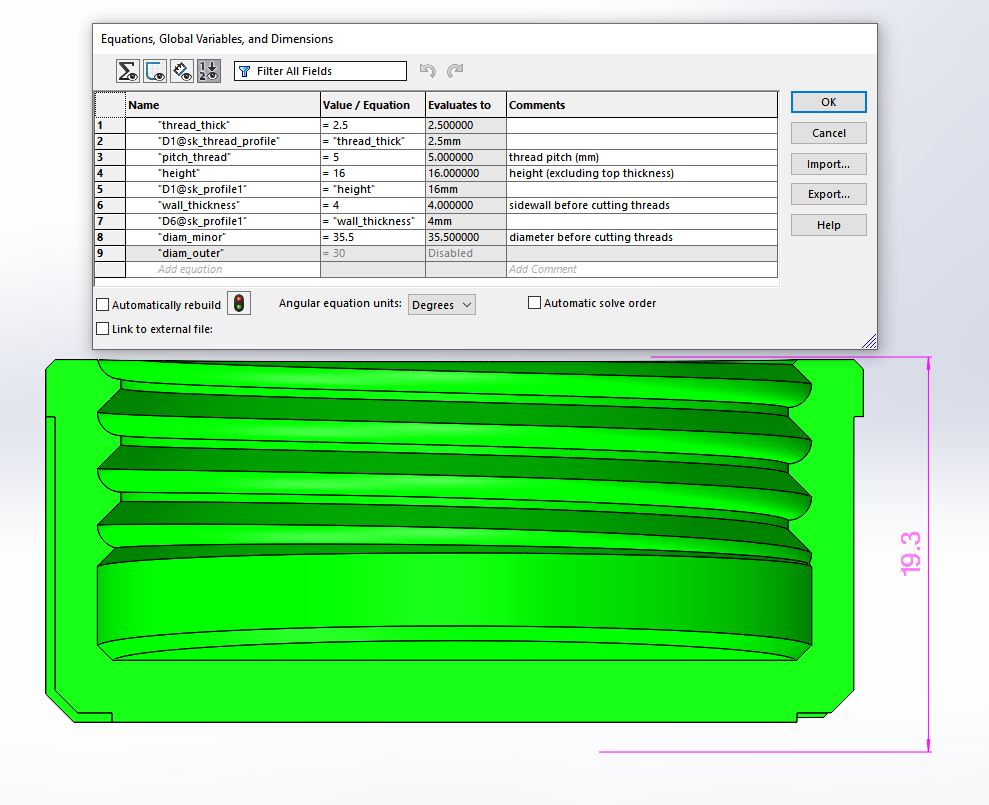Viewport: 989px width, 805px height.
Task: Open the Help button
Action: pyautogui.click(x=829, y=225)
